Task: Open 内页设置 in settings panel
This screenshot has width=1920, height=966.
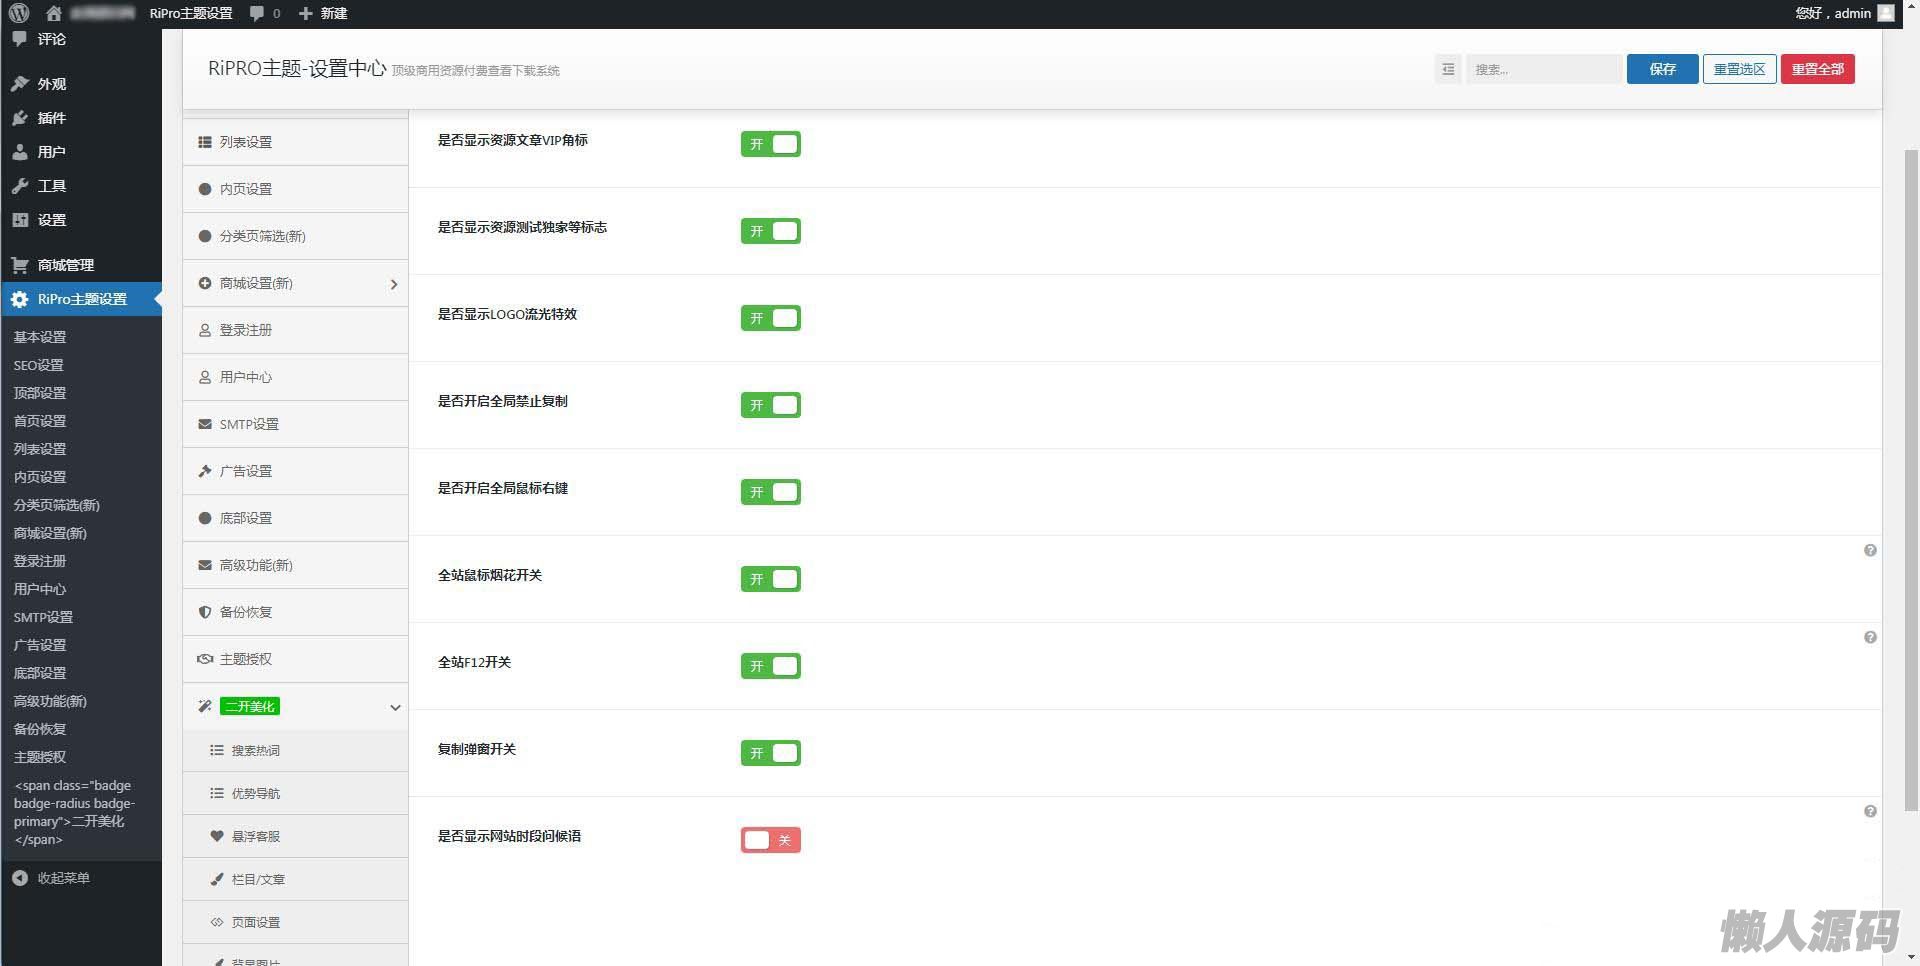Action: [295, 189]
